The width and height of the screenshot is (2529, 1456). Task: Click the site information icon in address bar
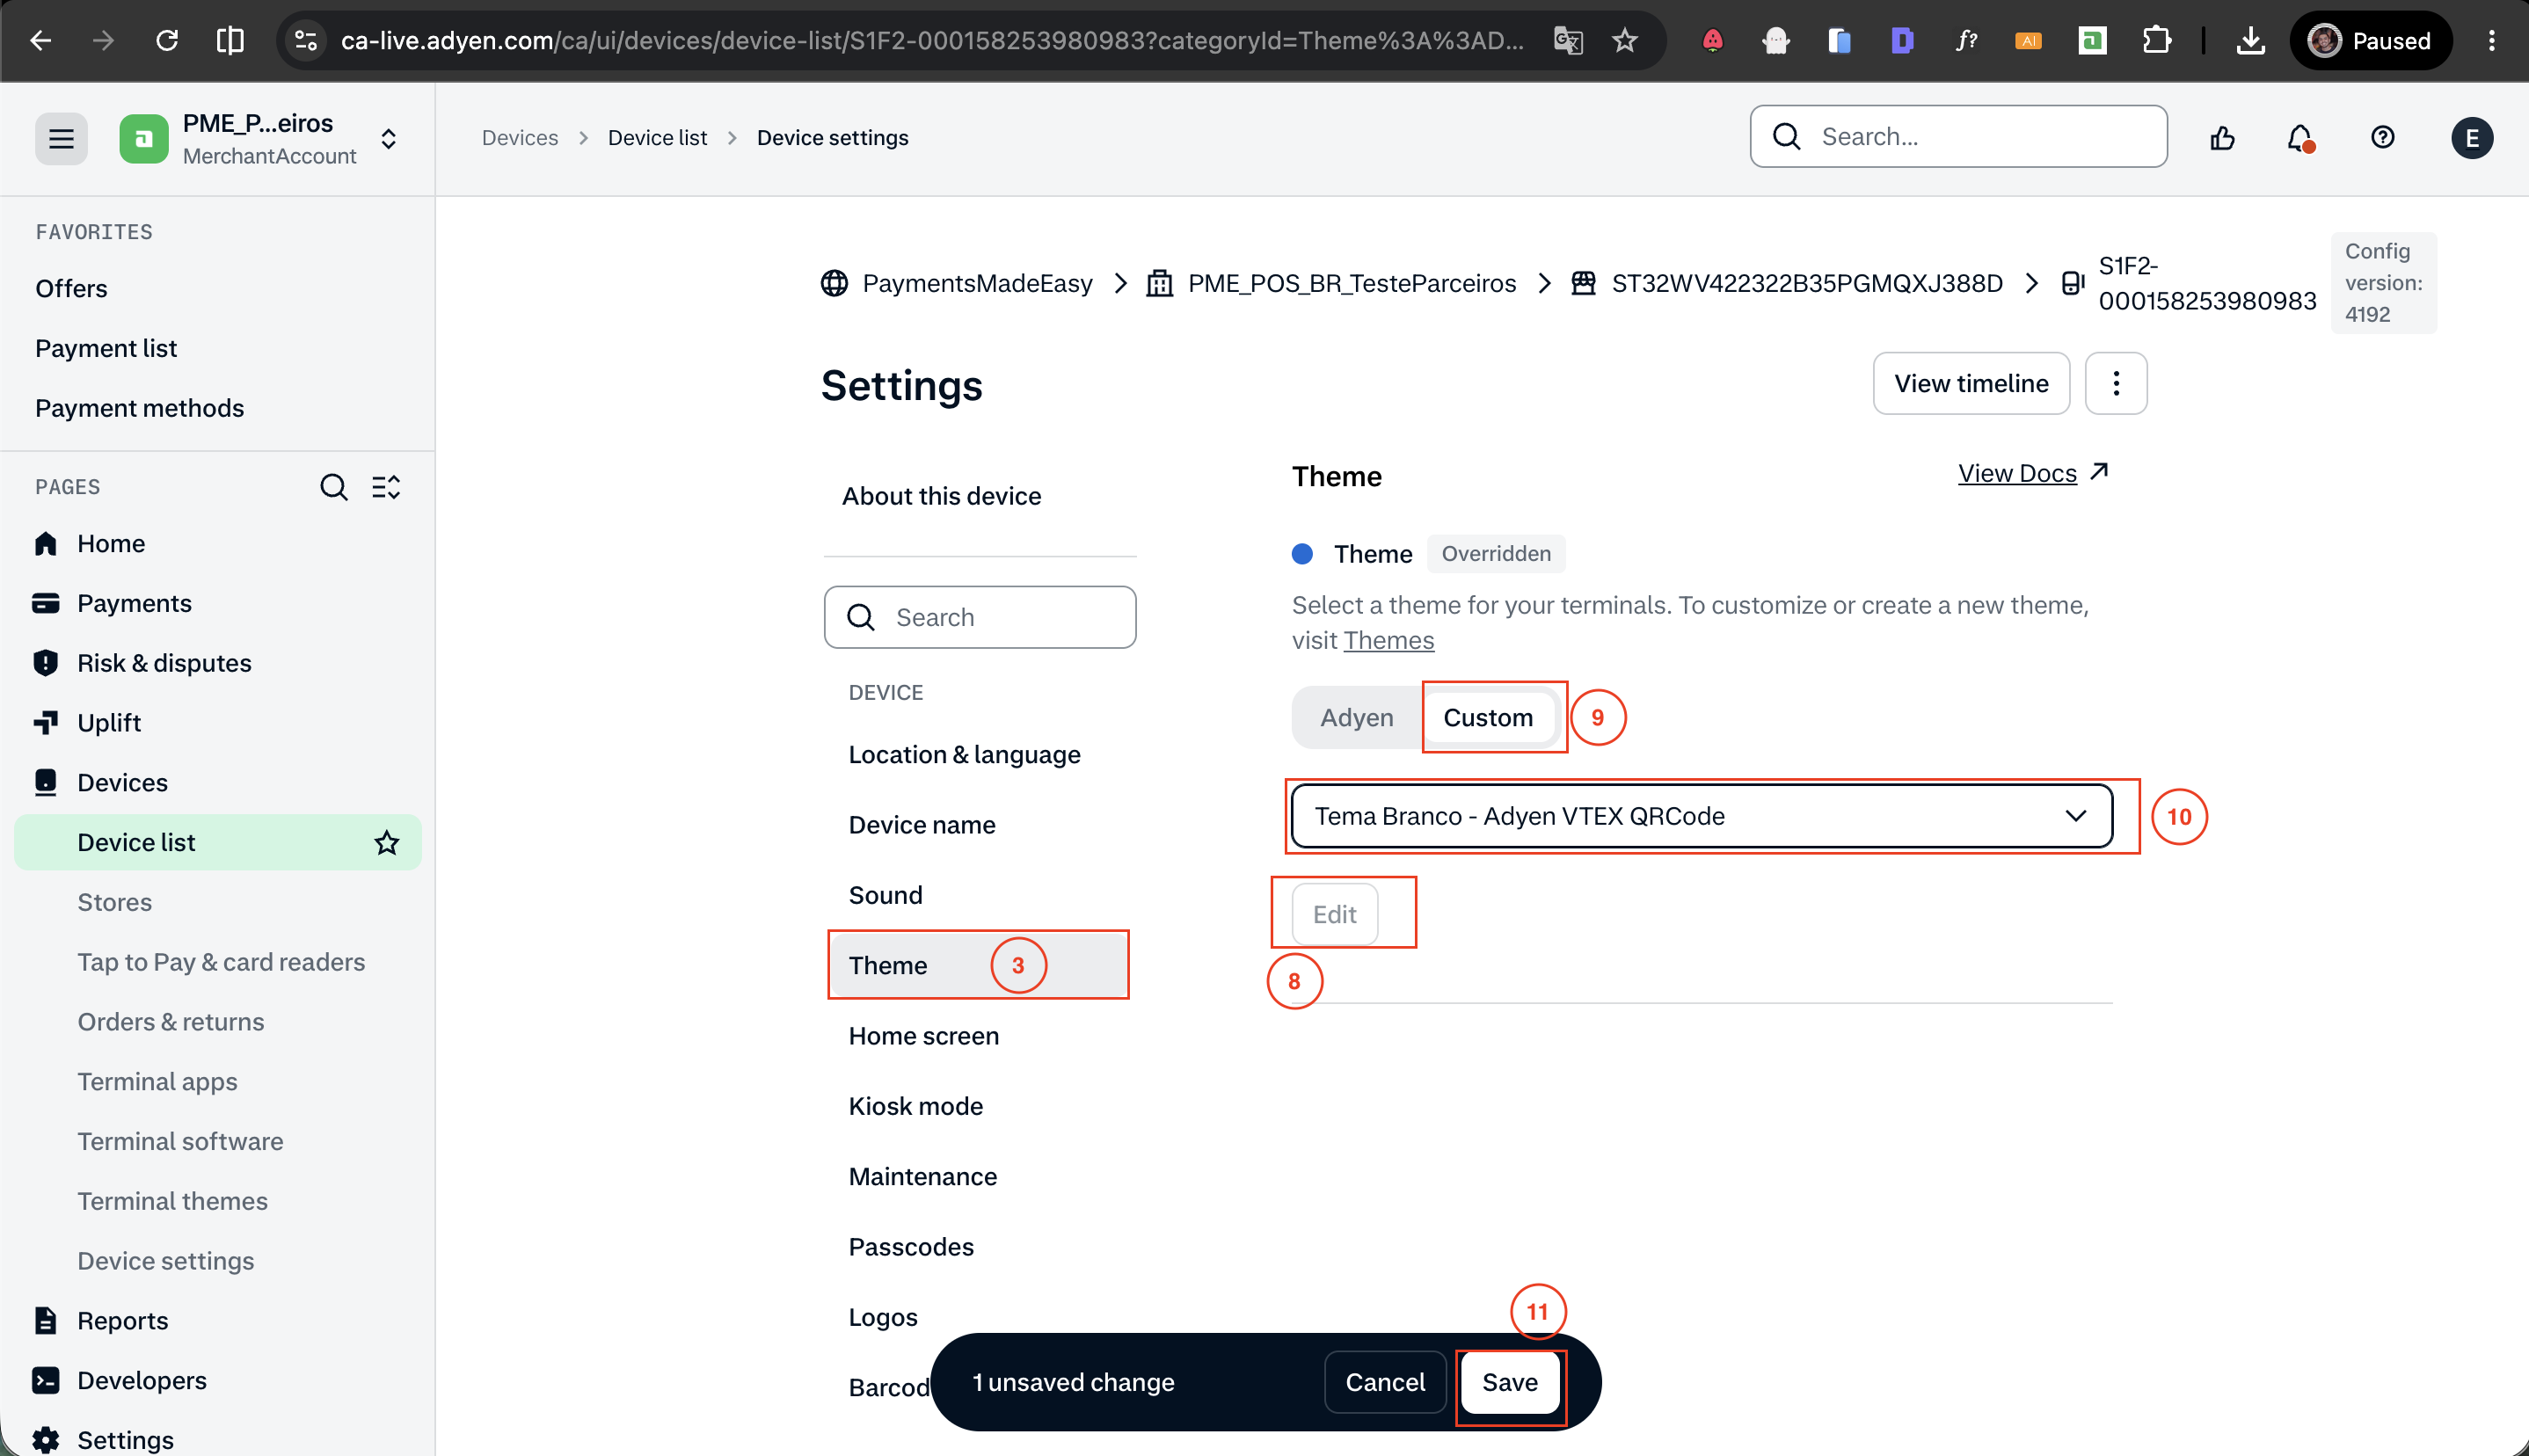306,41
